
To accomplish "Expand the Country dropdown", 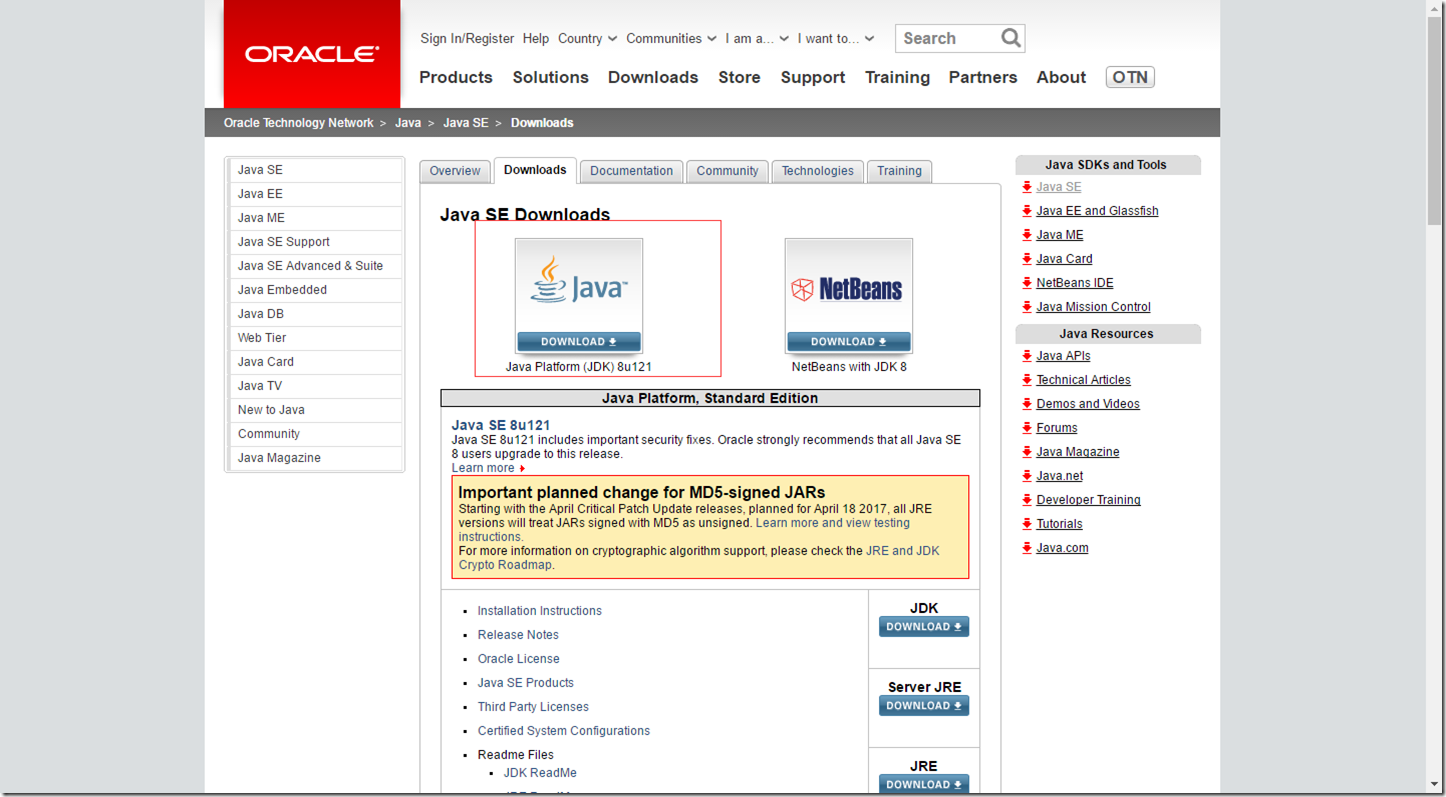I will pyautogui.click(x=587, y=38).
